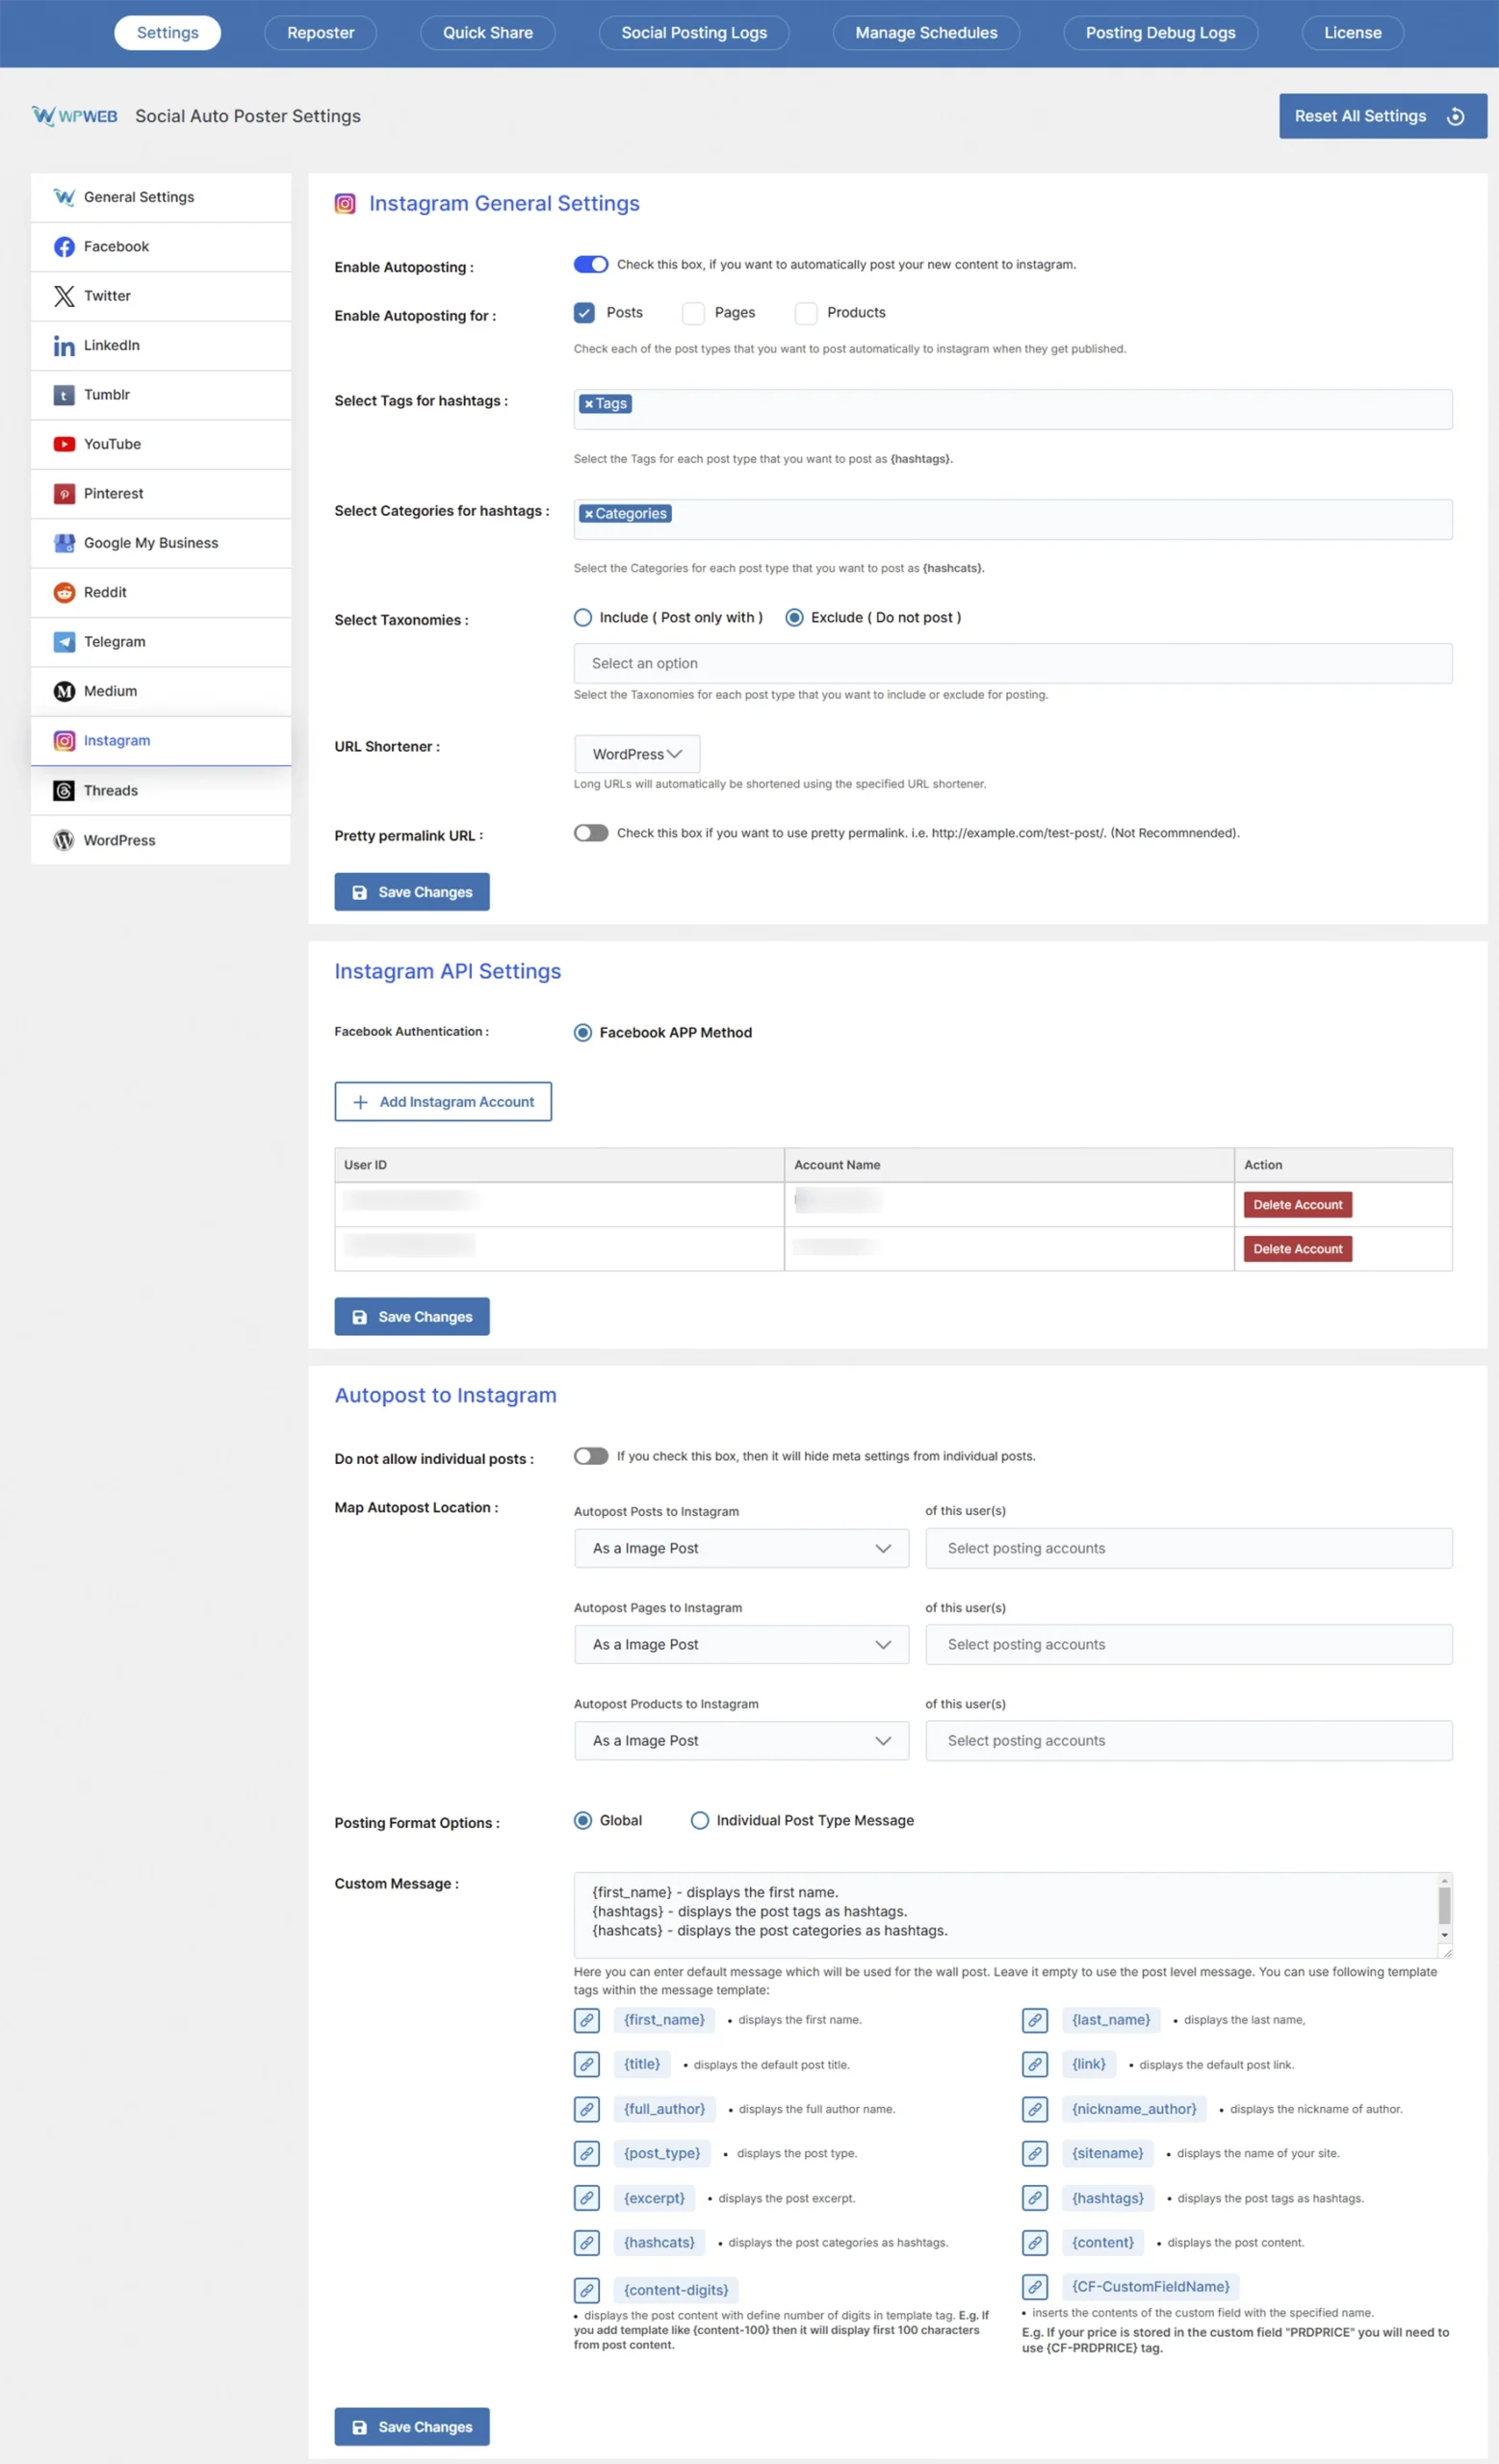Click the YouTube icon in sidebar

[64, 444]
